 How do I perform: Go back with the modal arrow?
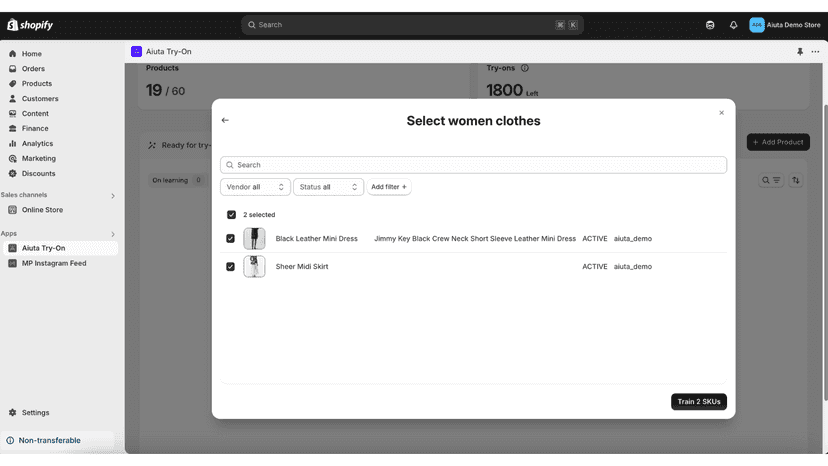point(225,120)
